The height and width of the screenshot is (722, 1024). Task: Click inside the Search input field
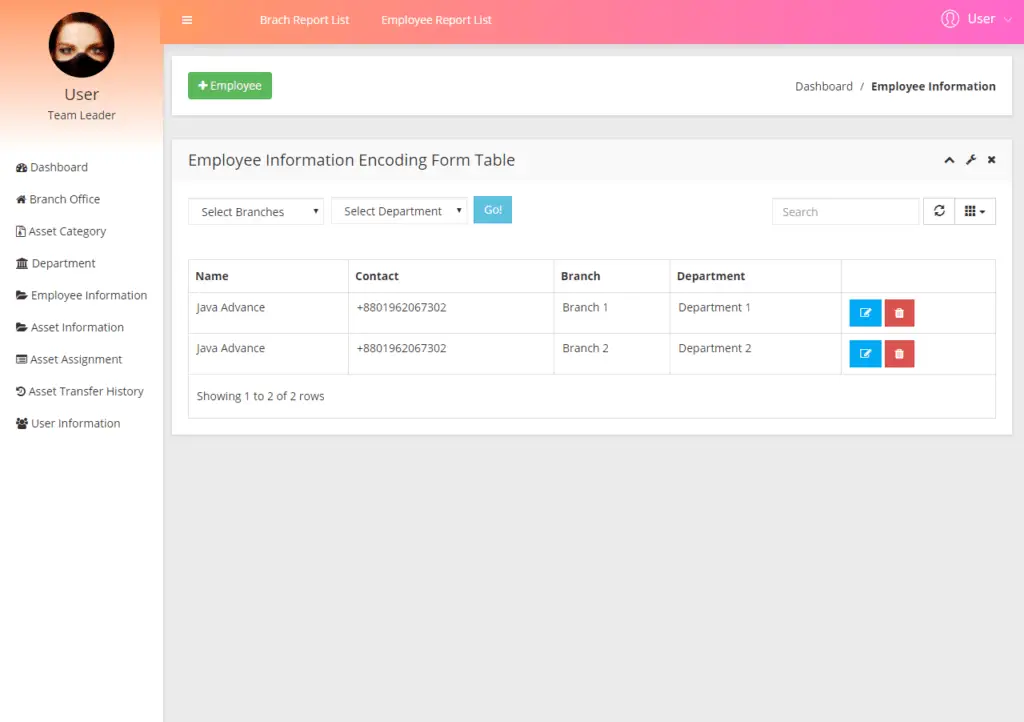845,211
